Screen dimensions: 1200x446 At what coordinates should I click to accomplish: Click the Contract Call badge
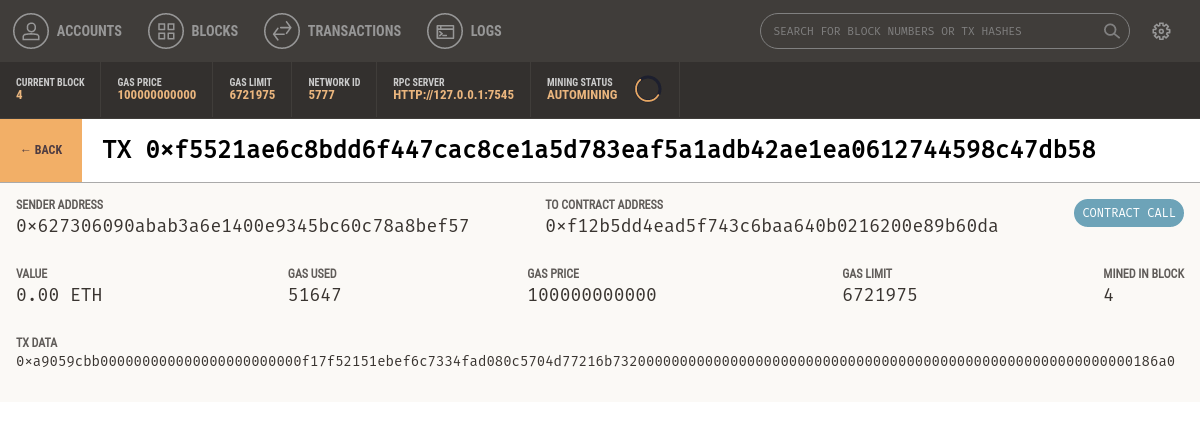(x=1129, y=213)
